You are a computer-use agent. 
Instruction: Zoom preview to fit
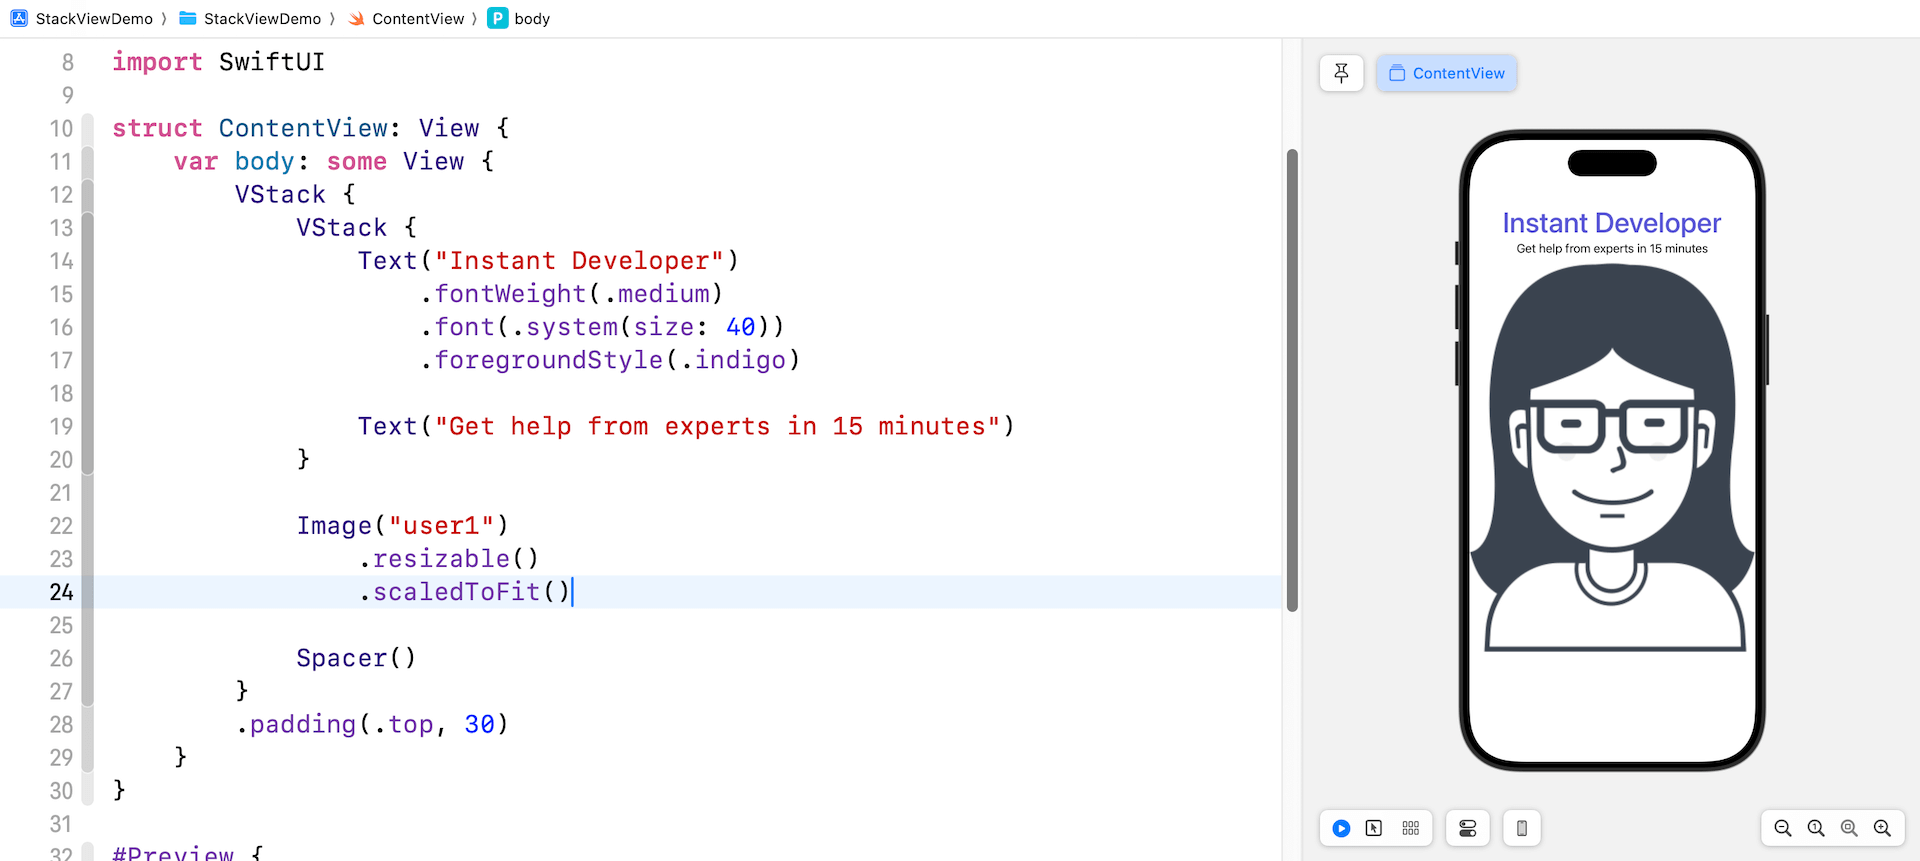1849,828
